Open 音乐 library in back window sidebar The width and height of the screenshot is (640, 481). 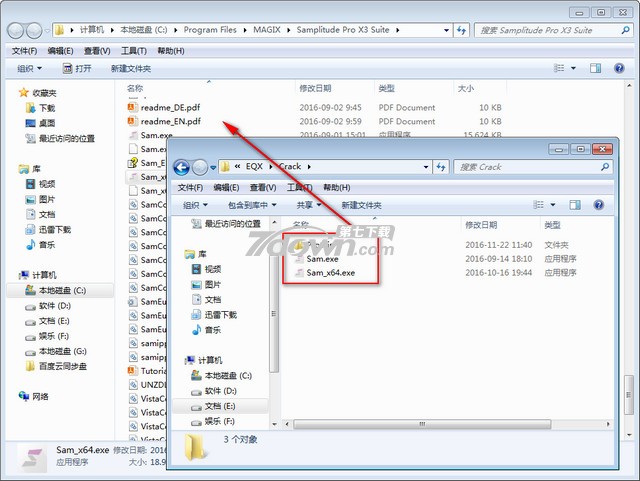point(40,245)
